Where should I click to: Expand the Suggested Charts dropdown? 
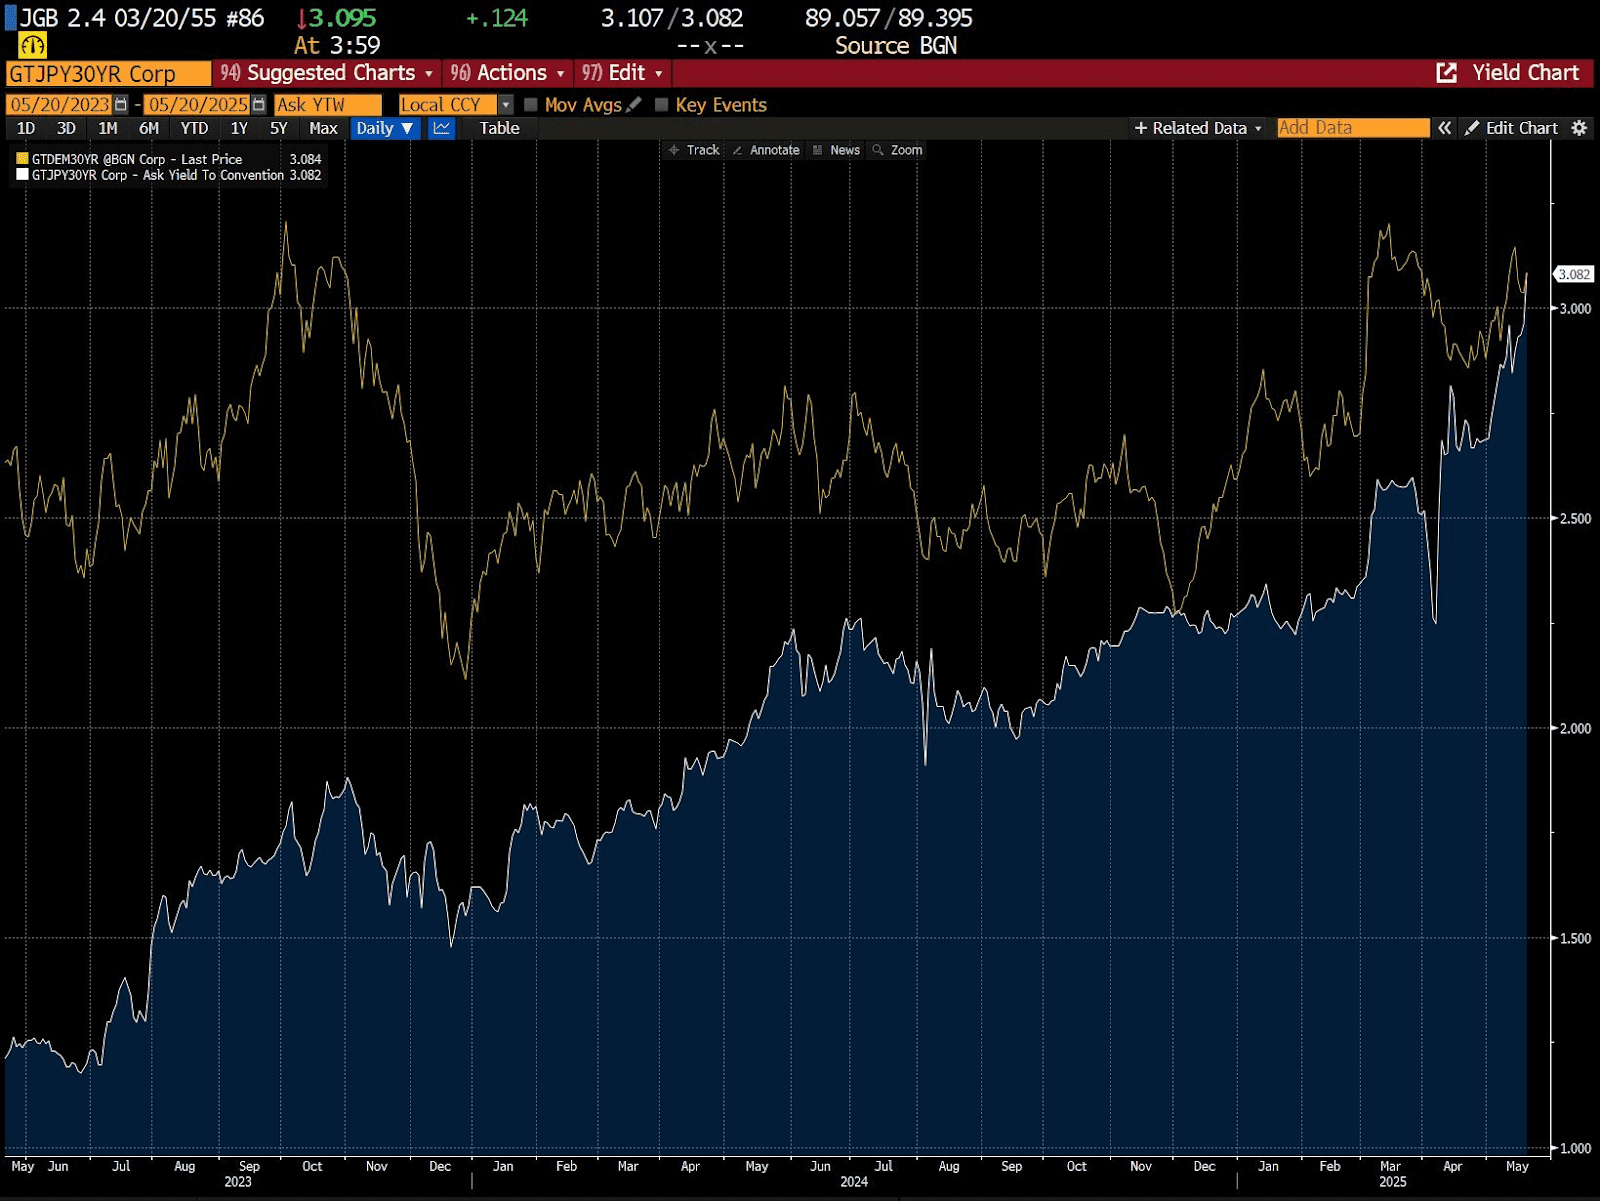[327, 73]
